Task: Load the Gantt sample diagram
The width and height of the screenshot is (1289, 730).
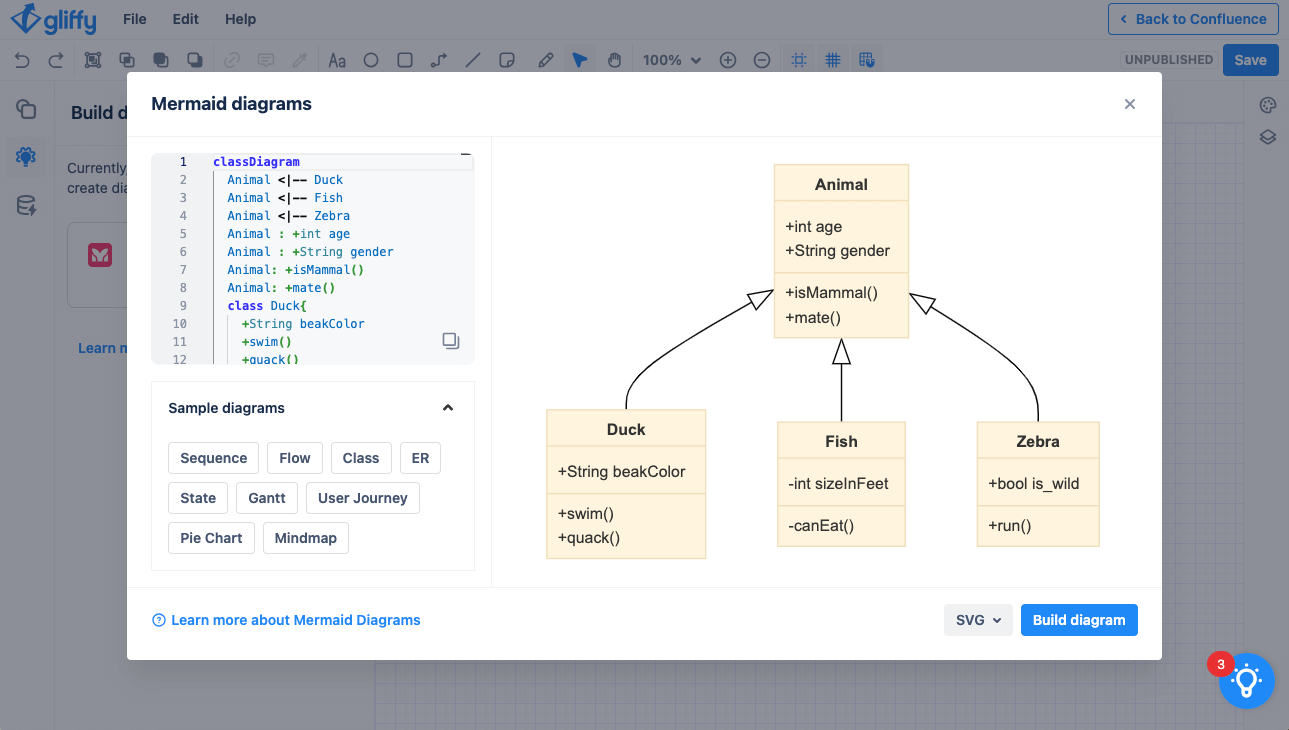Action: pyautogui.click(x=267, y=498)
